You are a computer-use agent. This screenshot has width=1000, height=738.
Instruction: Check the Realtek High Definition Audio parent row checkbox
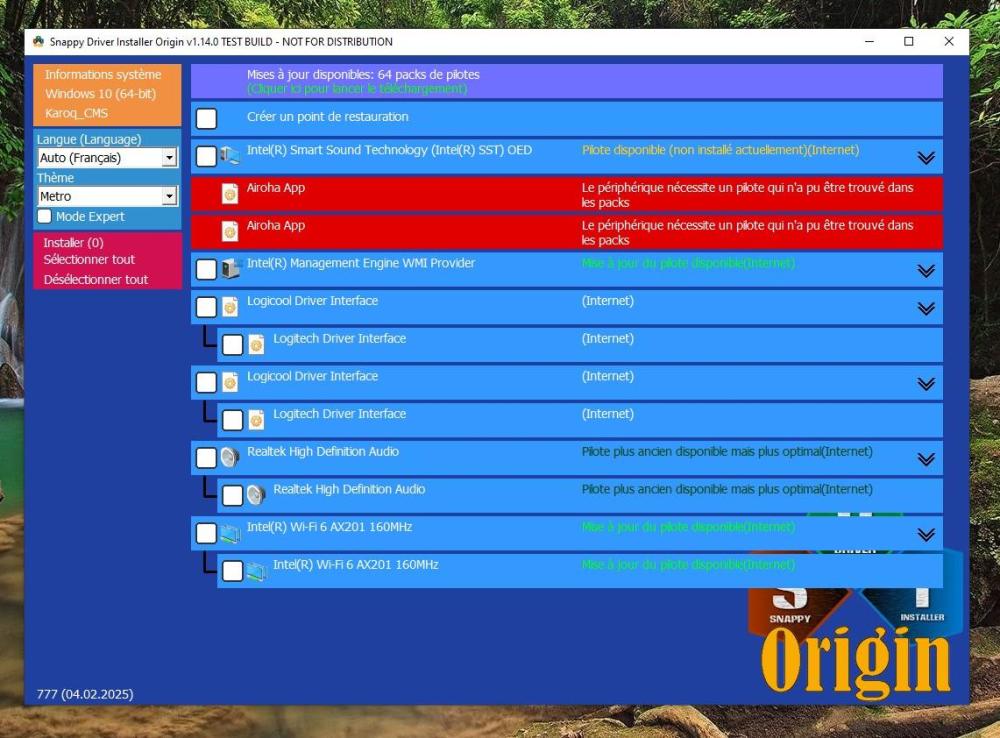[x=207, y=457]
